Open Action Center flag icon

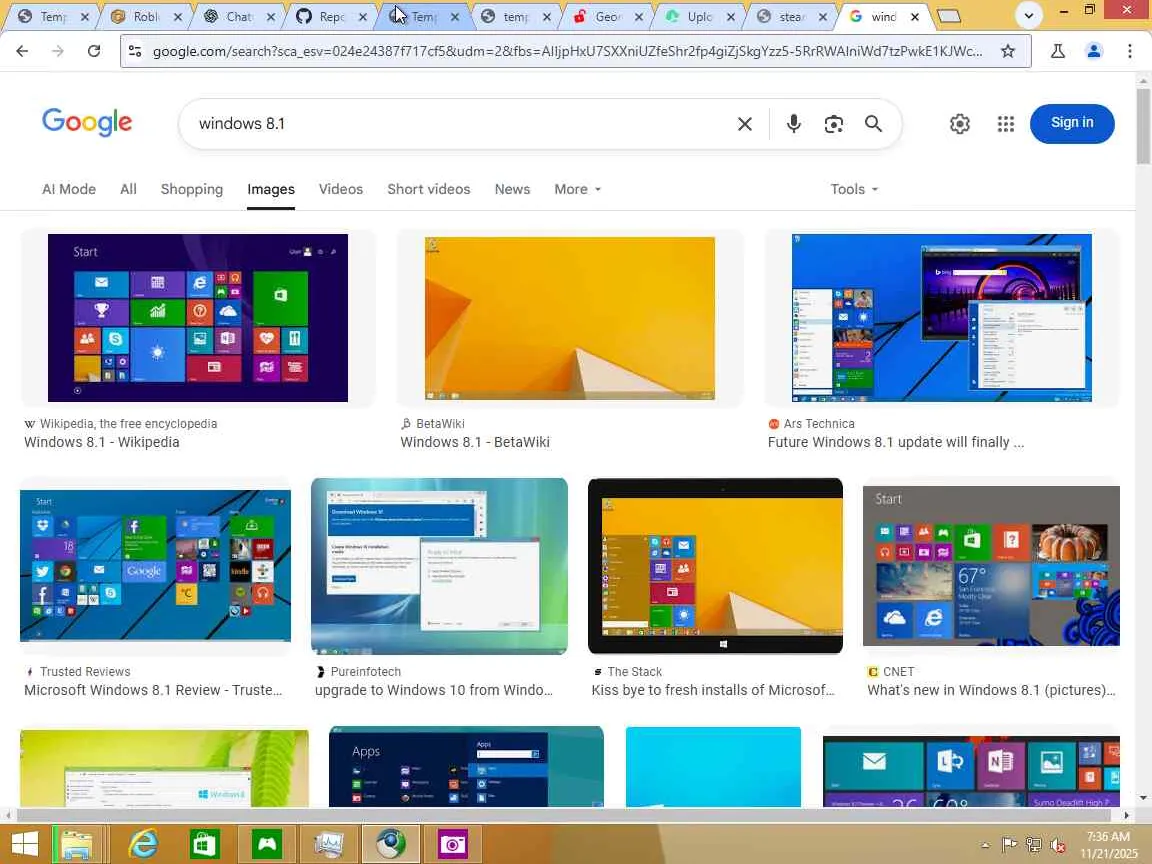tap(1010, 845)
